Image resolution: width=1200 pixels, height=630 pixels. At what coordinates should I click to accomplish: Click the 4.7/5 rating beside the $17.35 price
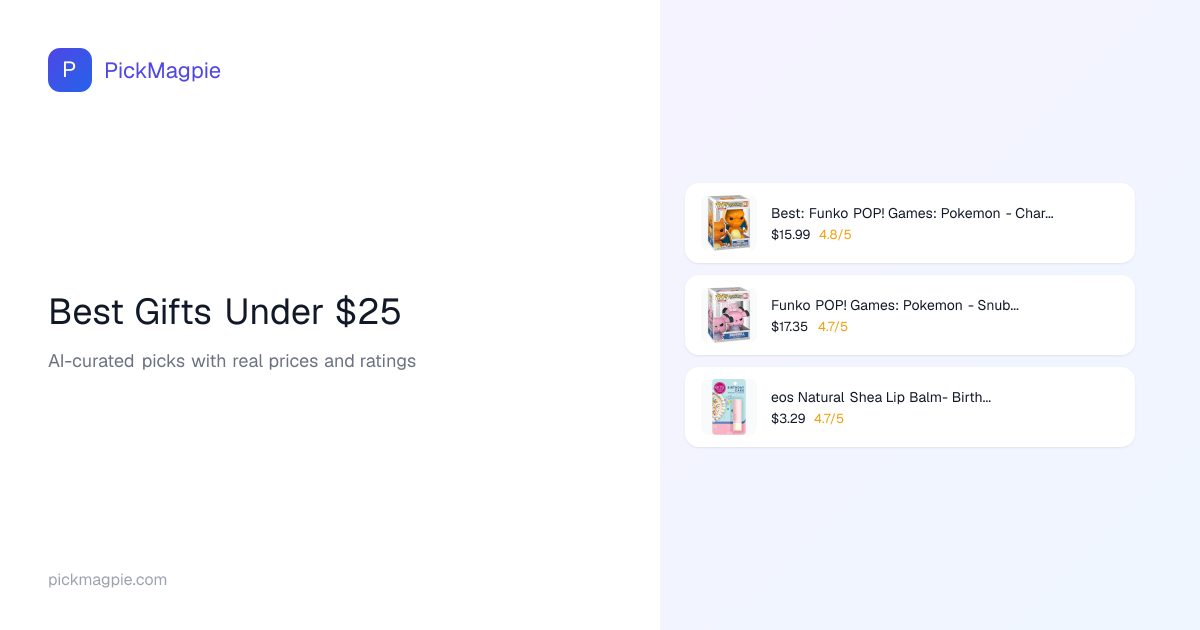click(x=833, y=327)
